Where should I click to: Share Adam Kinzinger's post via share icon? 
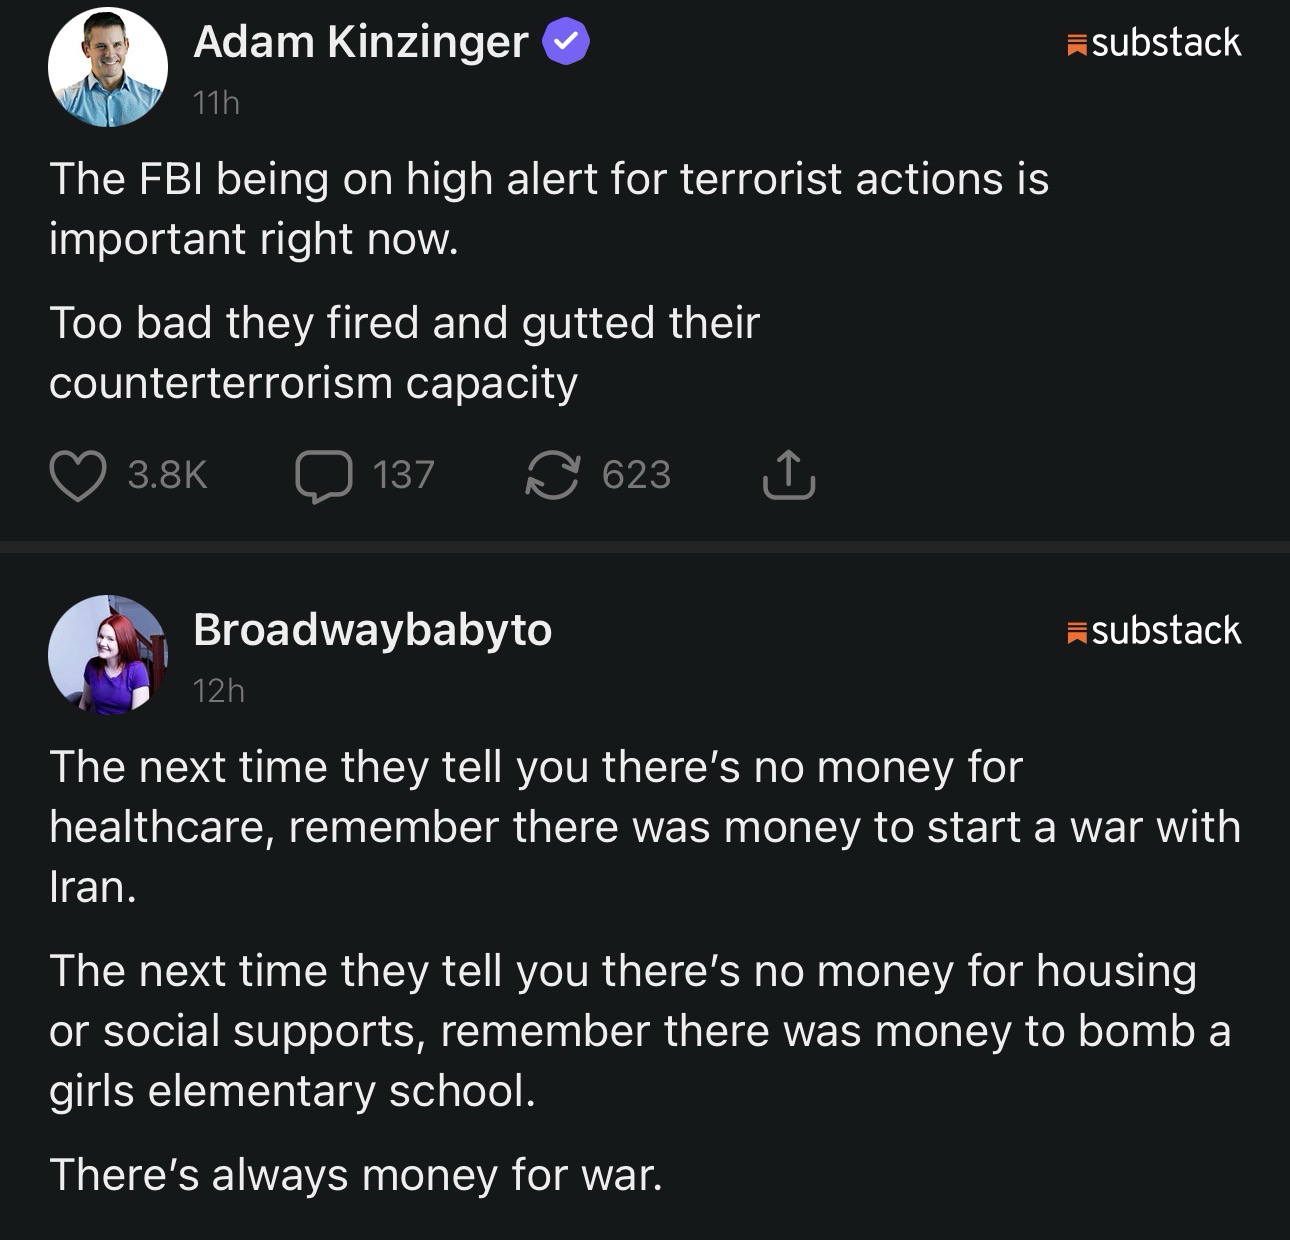click(x=789, y=475)
